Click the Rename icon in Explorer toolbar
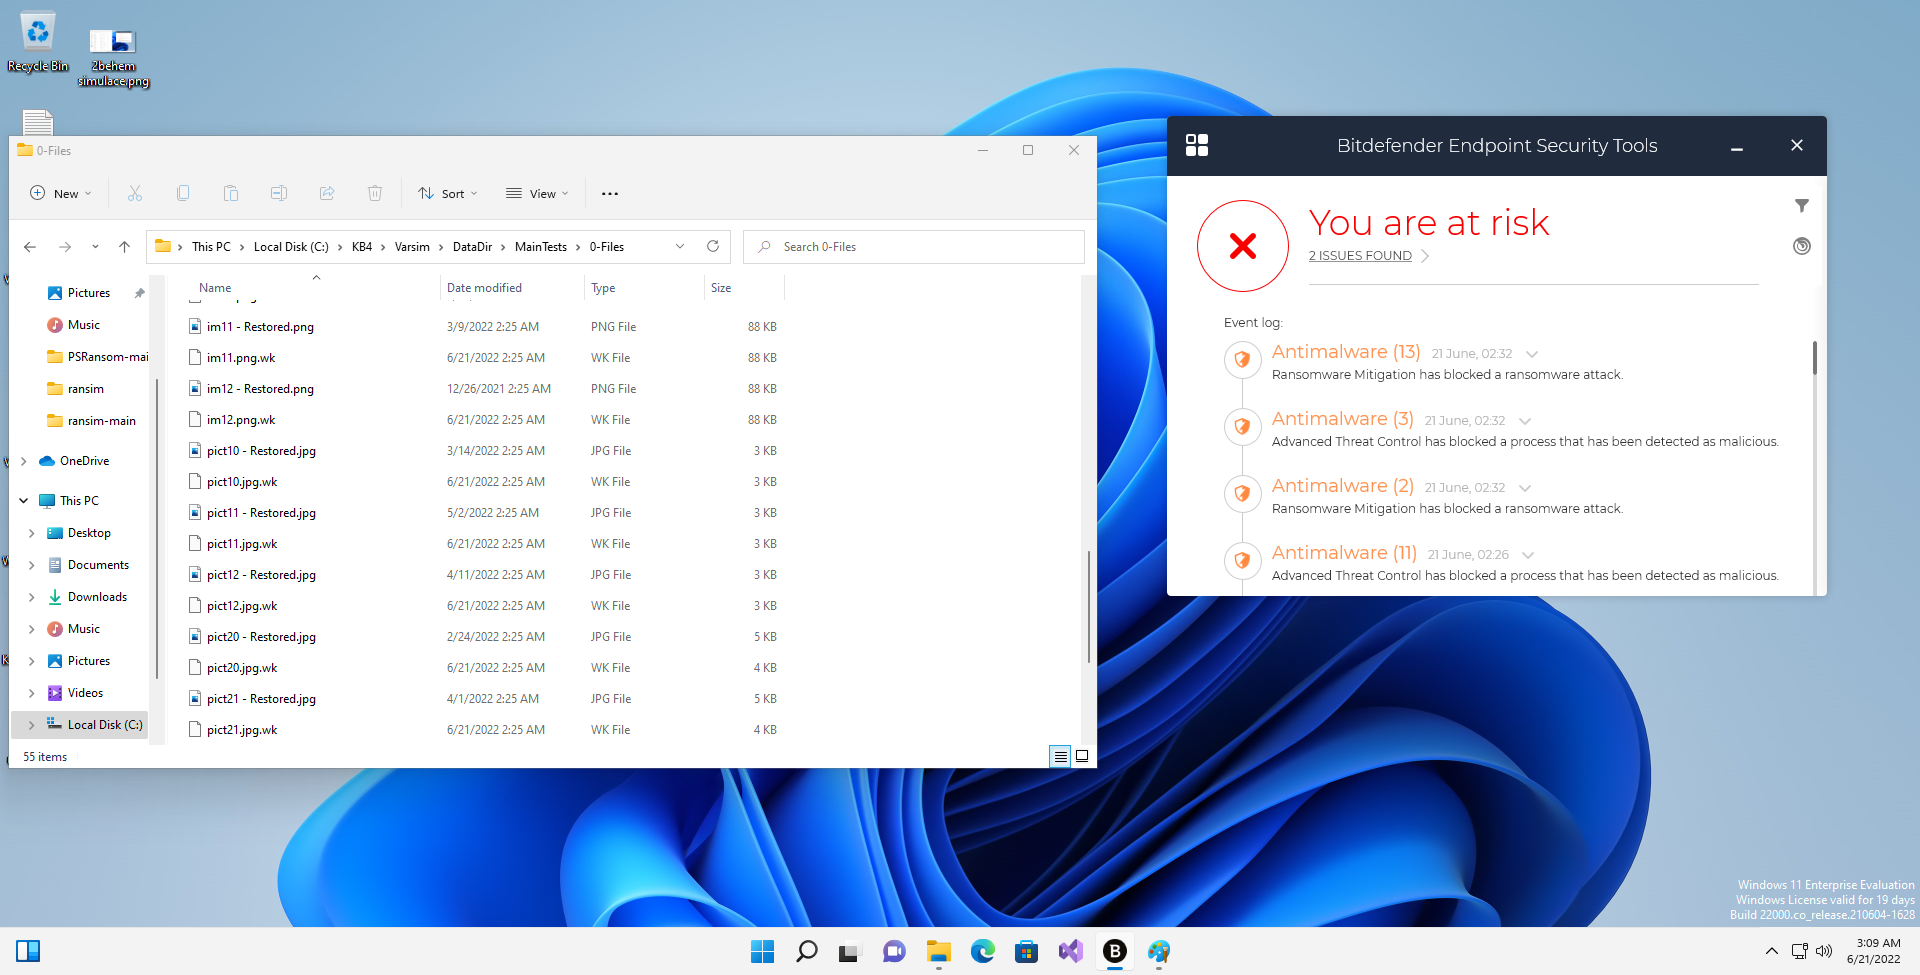The image size is (1920, 975). click(279, 193)
